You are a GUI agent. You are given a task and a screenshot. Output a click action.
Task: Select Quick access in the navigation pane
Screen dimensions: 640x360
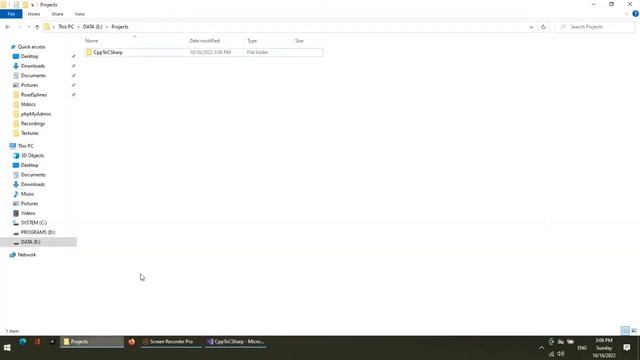31,47
